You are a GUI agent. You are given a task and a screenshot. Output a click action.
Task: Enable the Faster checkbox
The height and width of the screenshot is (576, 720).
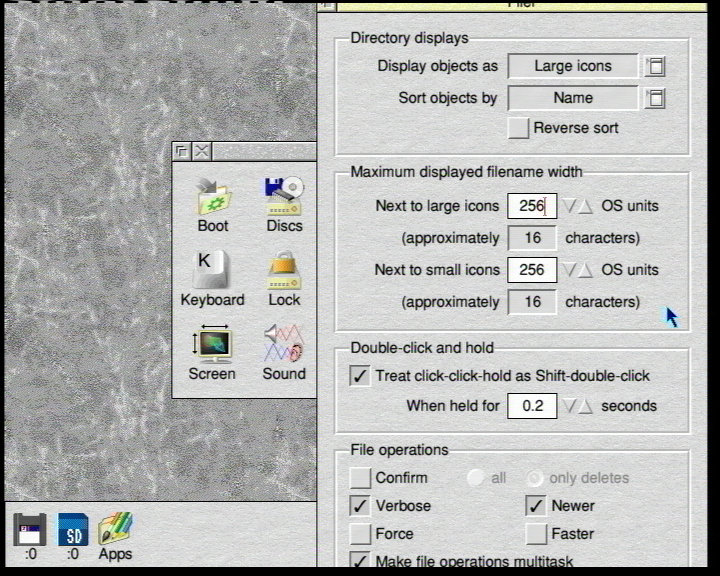(536, 534)
